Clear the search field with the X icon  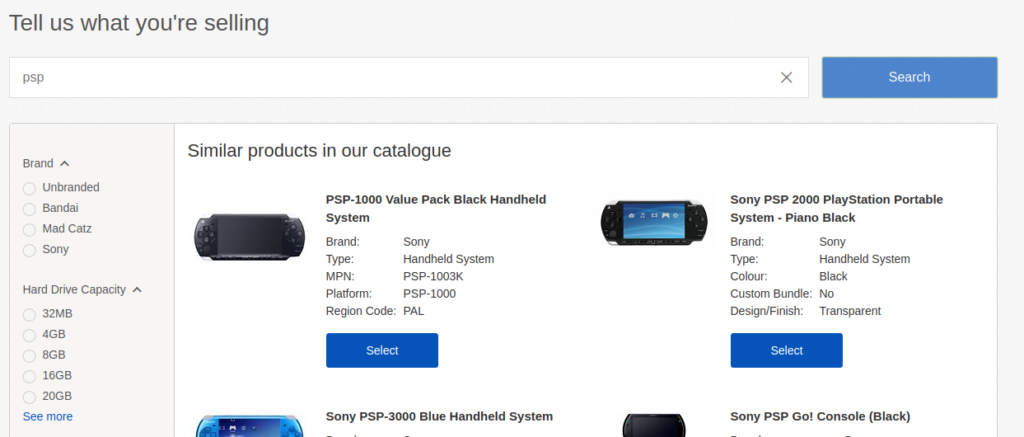point(786,78)
